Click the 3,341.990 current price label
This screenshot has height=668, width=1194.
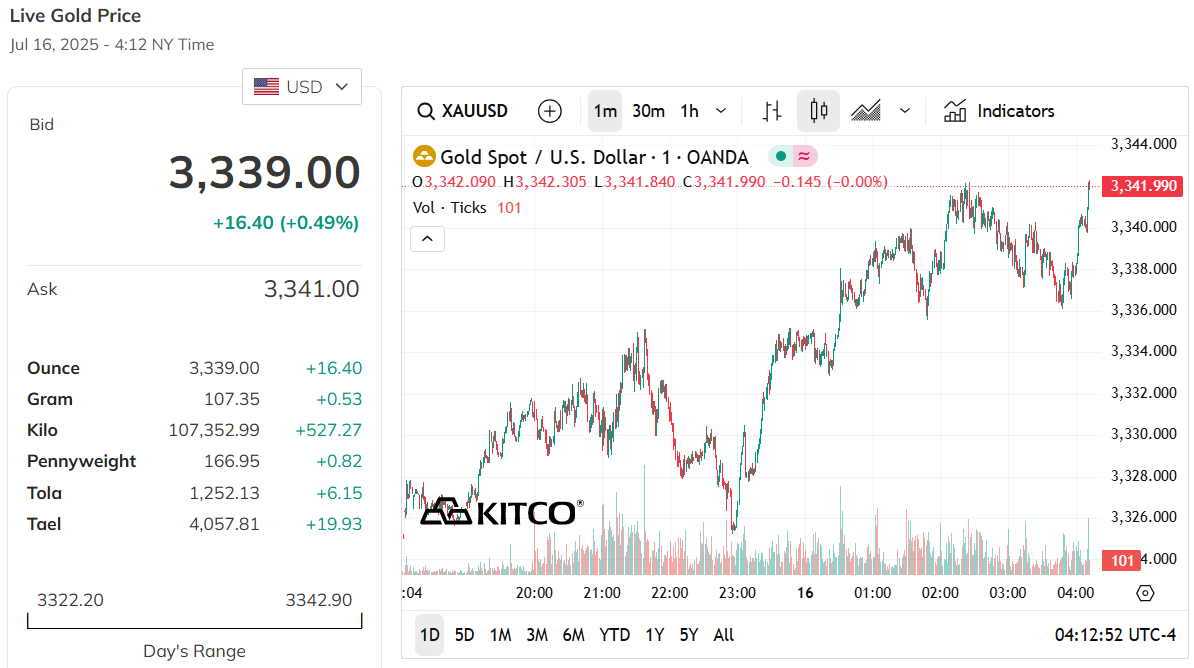1142,186
